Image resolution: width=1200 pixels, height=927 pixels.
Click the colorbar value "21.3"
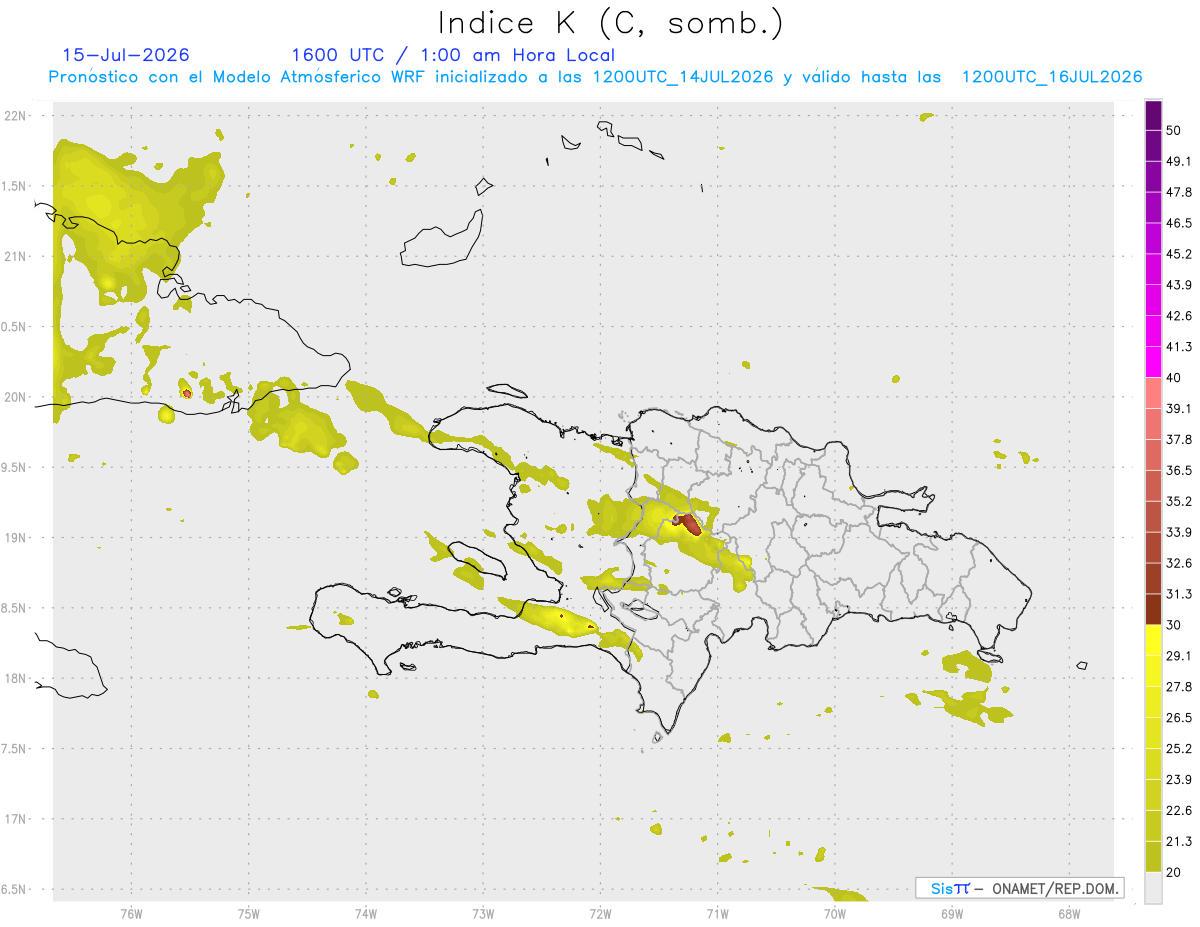[1179, 841]
